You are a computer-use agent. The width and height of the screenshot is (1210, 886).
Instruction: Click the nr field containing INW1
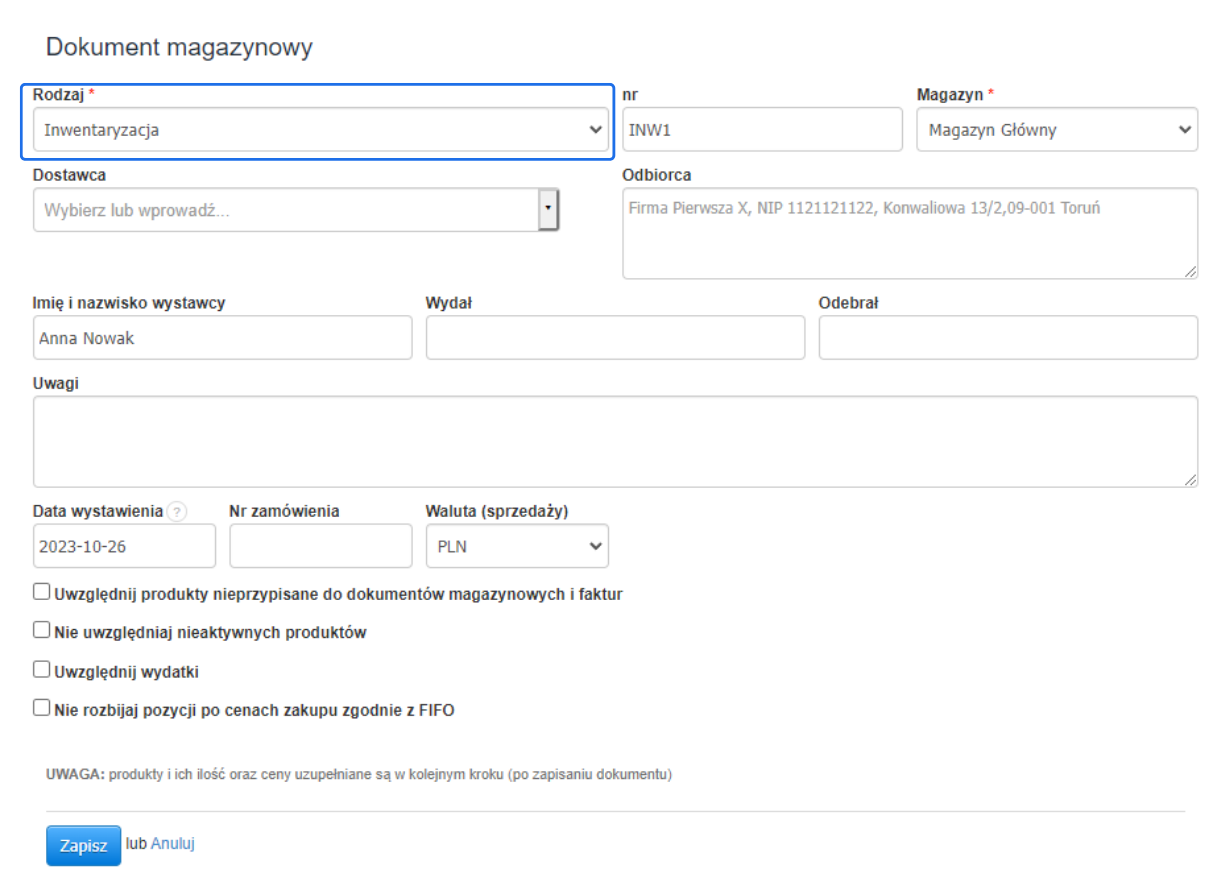pyautogui.click(x=761, y=130)
